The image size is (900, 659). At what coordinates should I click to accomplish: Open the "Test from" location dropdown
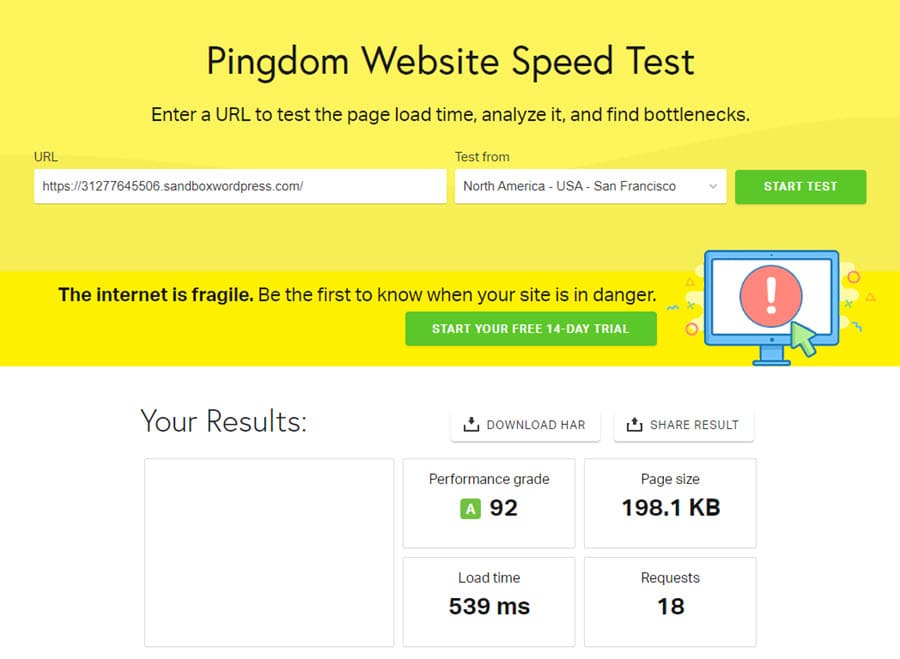click(x=590, y=187)
